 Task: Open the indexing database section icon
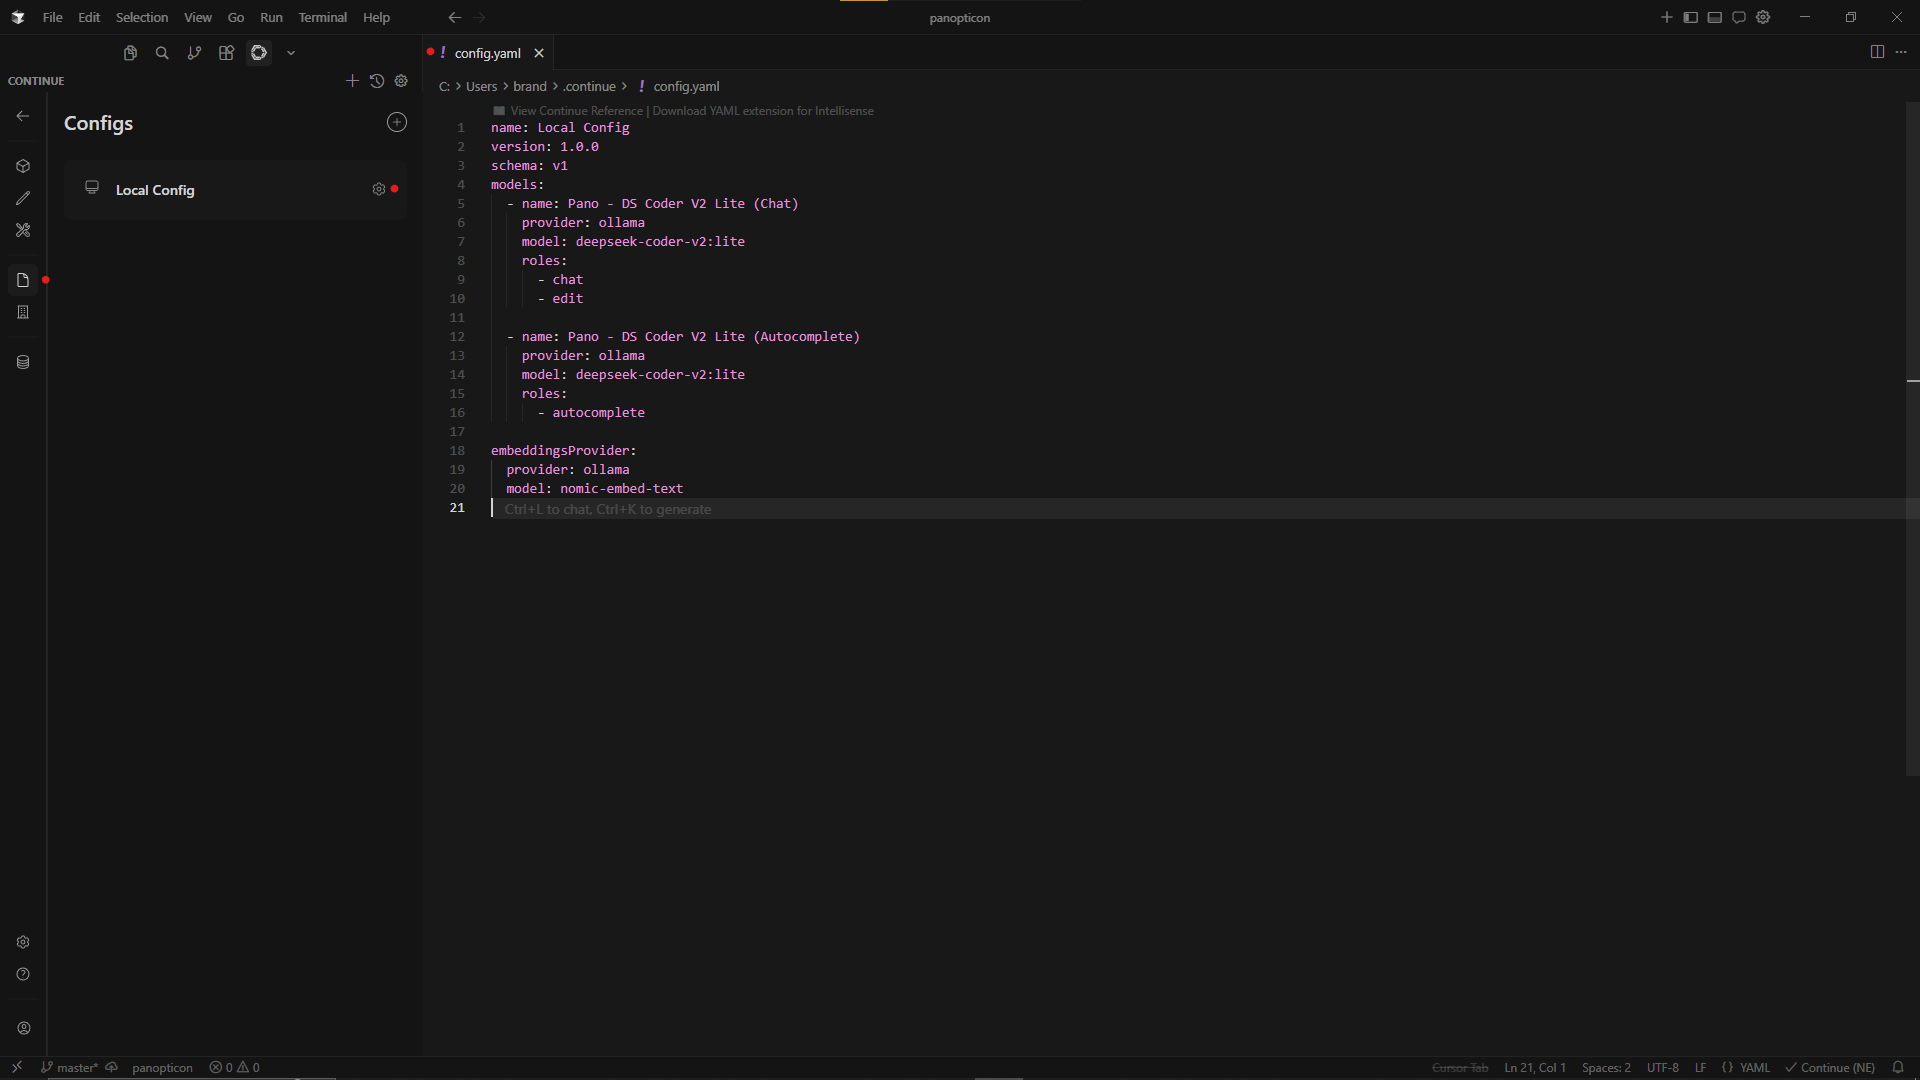(23, 362)
